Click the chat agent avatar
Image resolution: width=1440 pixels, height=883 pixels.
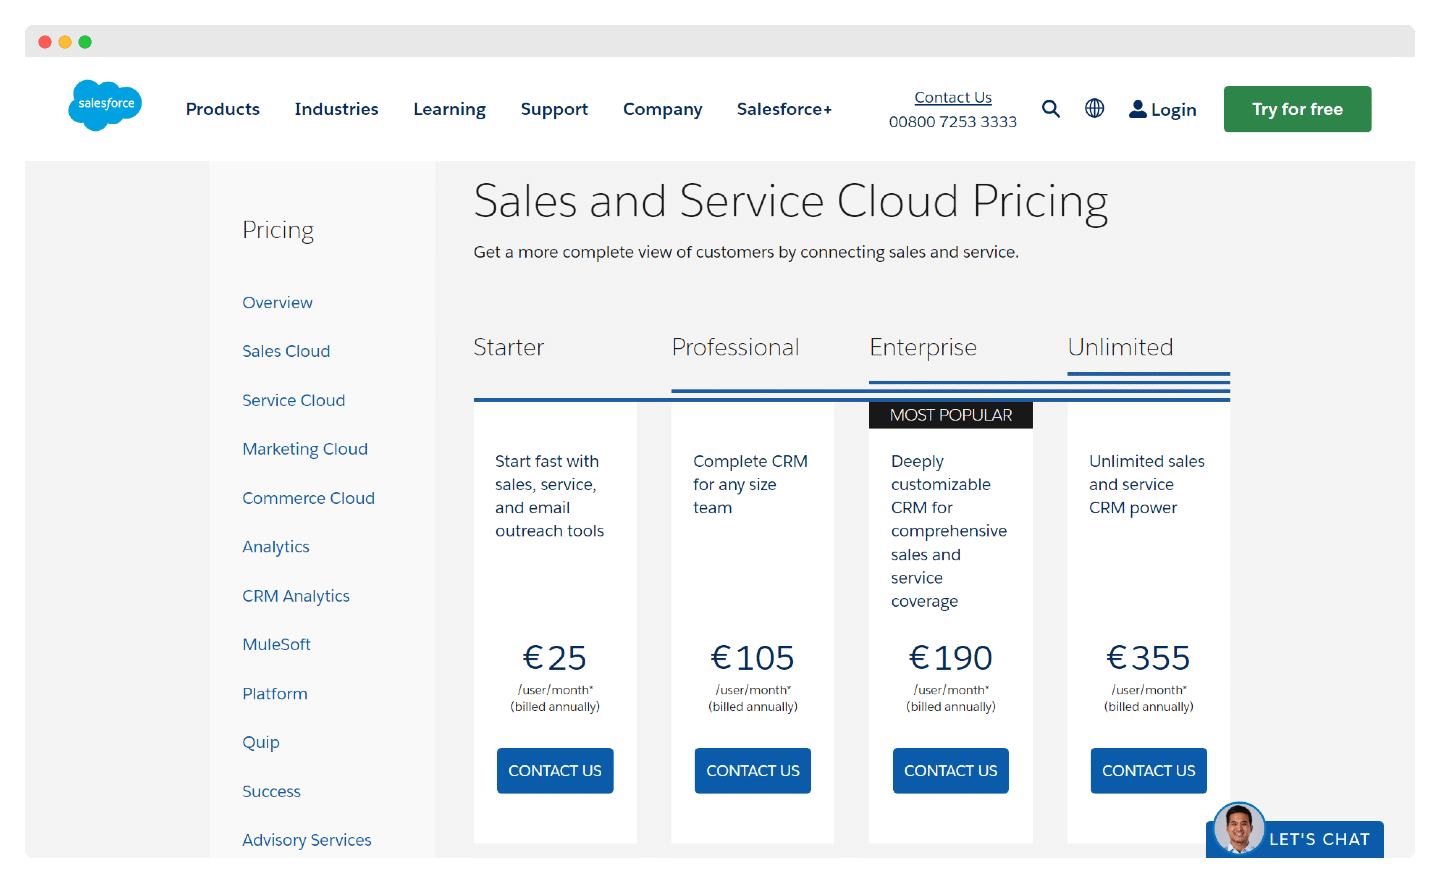[1239, 828]
